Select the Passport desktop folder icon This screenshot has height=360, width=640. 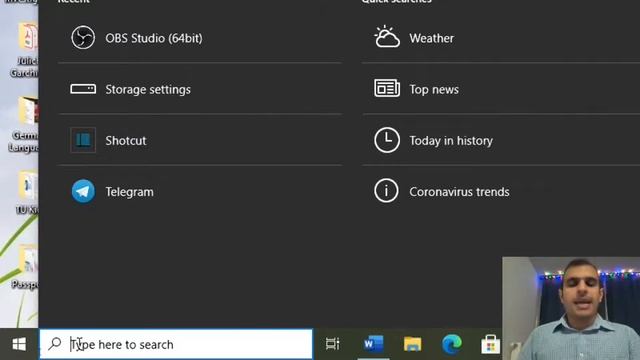pos(29,259)
